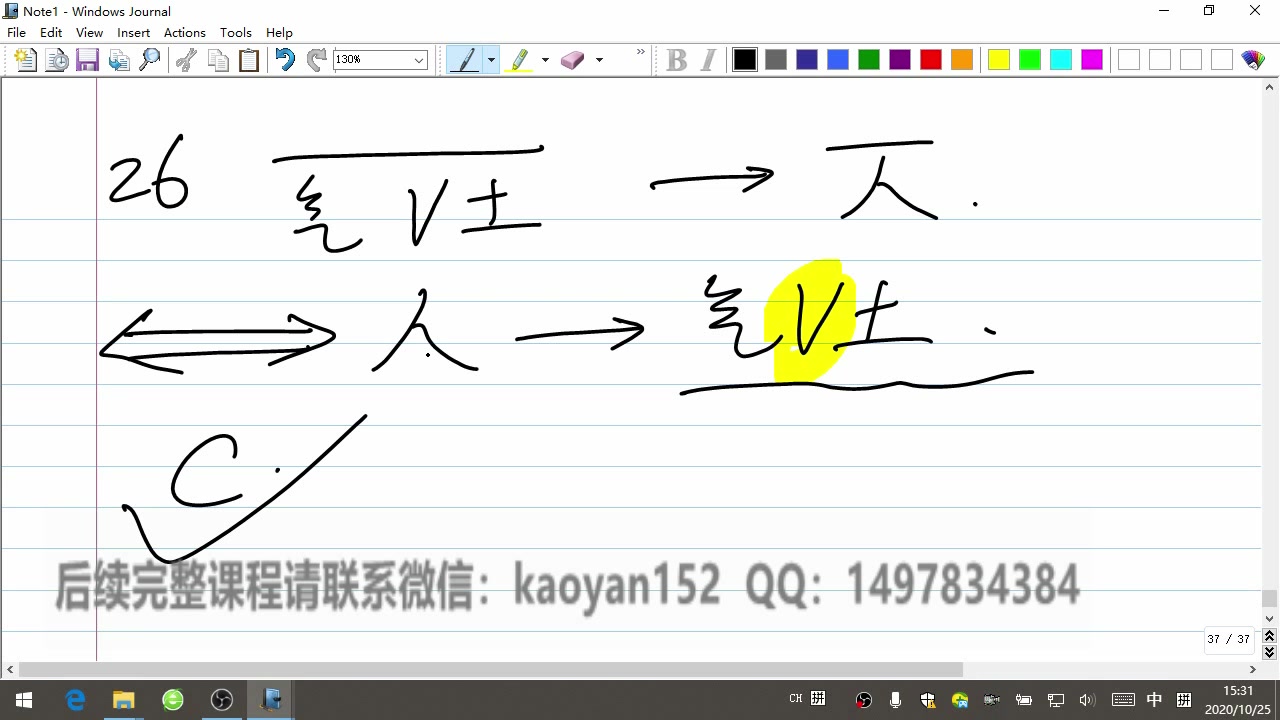Choose the gray ink color swatch
This screenshot has width=1280, height=720.
[776, 60]
